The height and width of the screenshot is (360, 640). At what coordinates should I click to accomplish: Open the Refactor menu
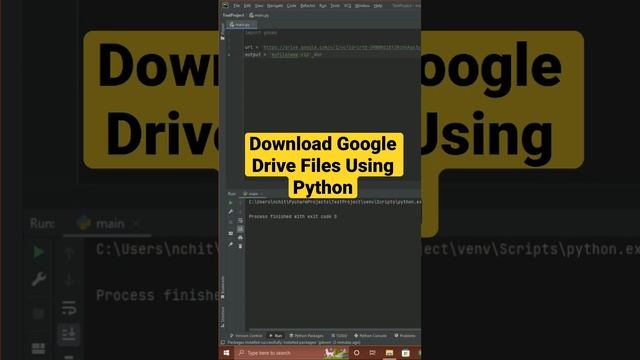[x=308, y=6]
